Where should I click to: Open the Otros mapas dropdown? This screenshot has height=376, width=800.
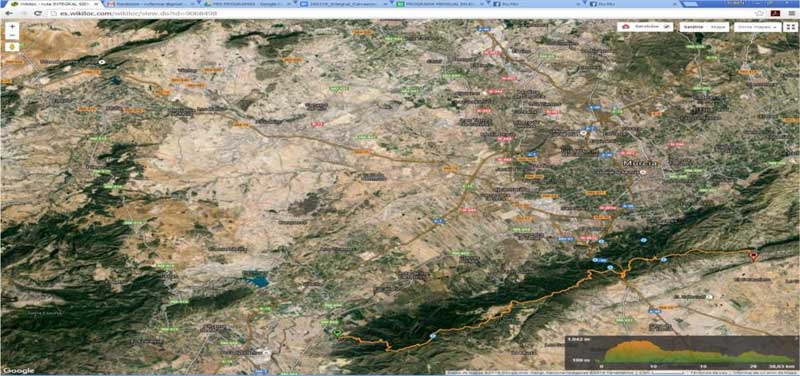tap(758, 27)
